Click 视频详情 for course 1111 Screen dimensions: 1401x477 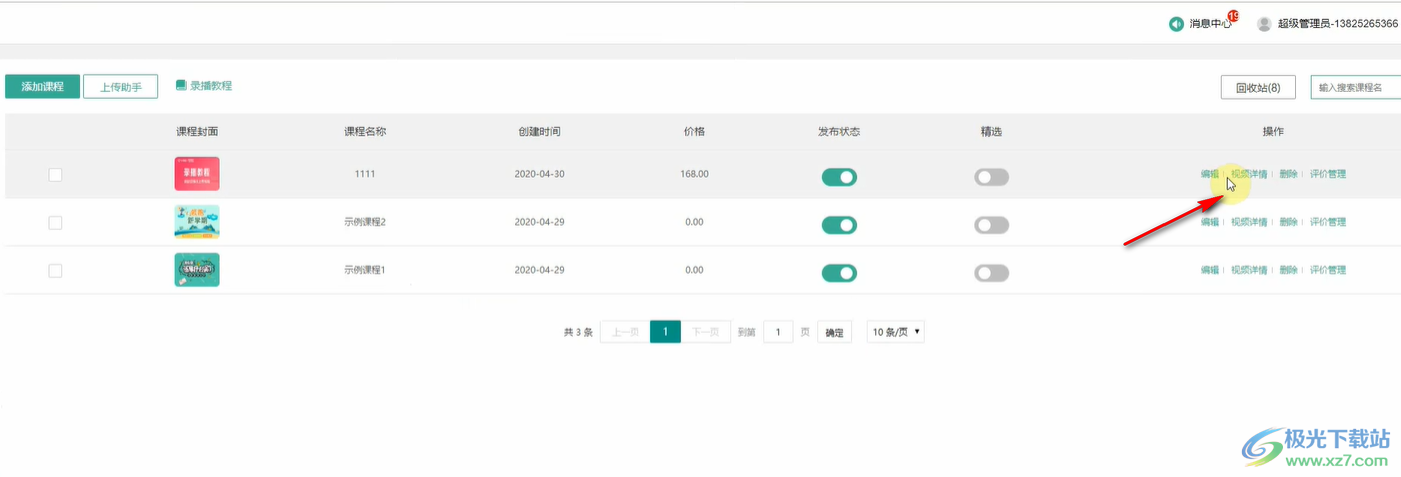click(x=1249, y=174)
